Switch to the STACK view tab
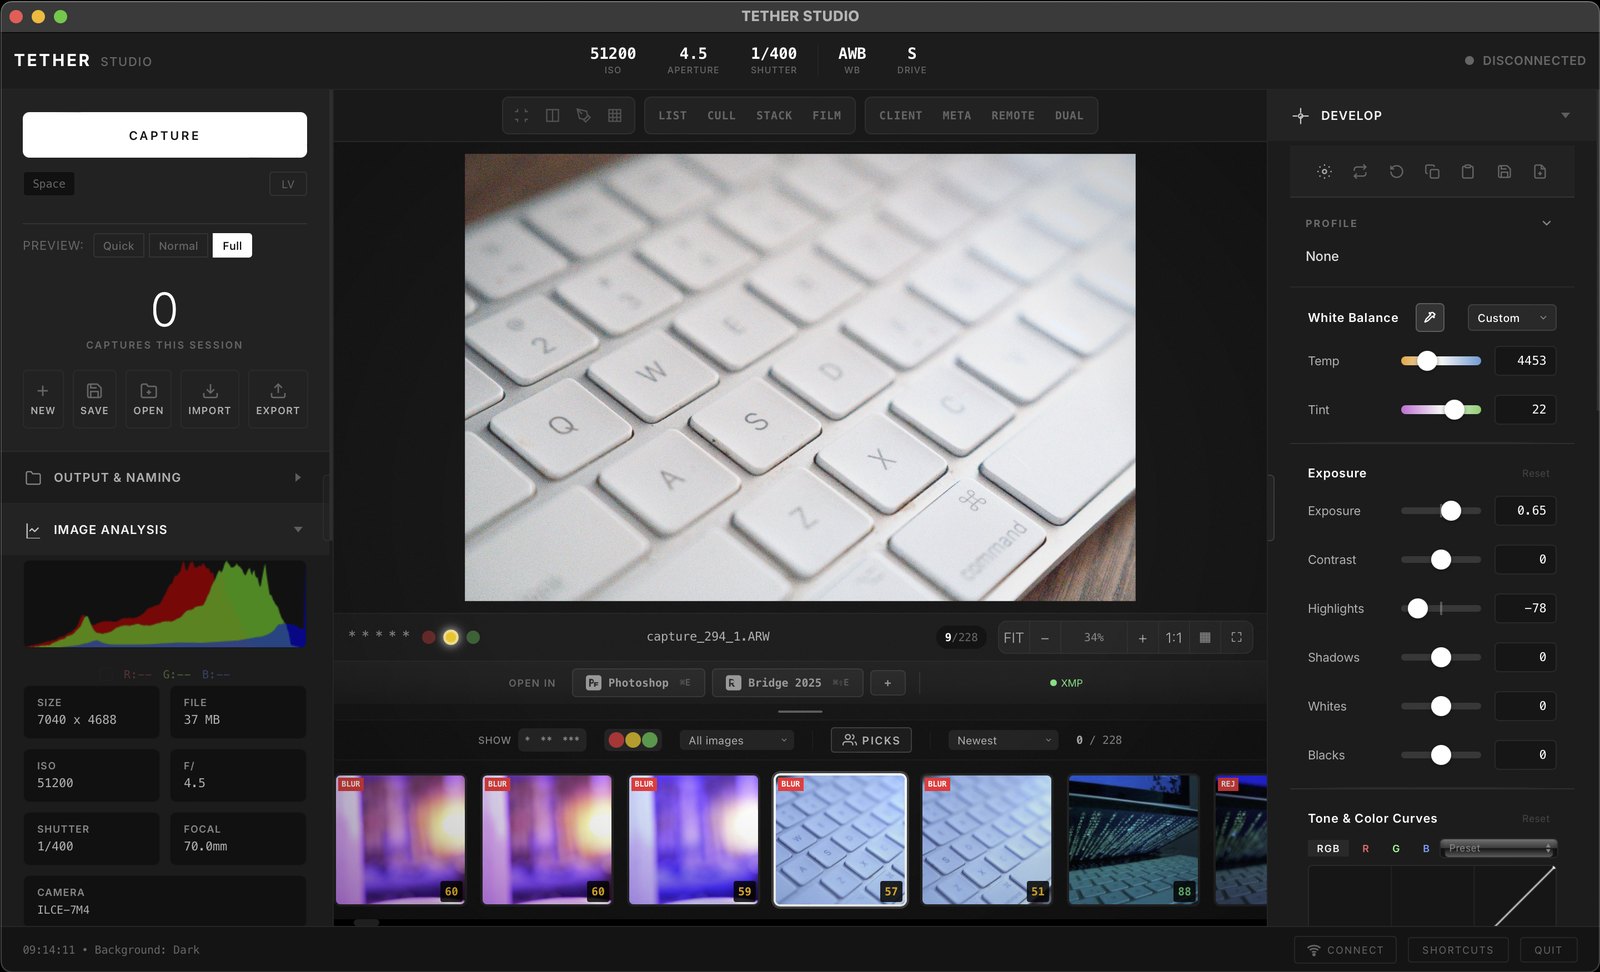The width and height of the screenshot is (1600, 972). (x=774, y=116)
